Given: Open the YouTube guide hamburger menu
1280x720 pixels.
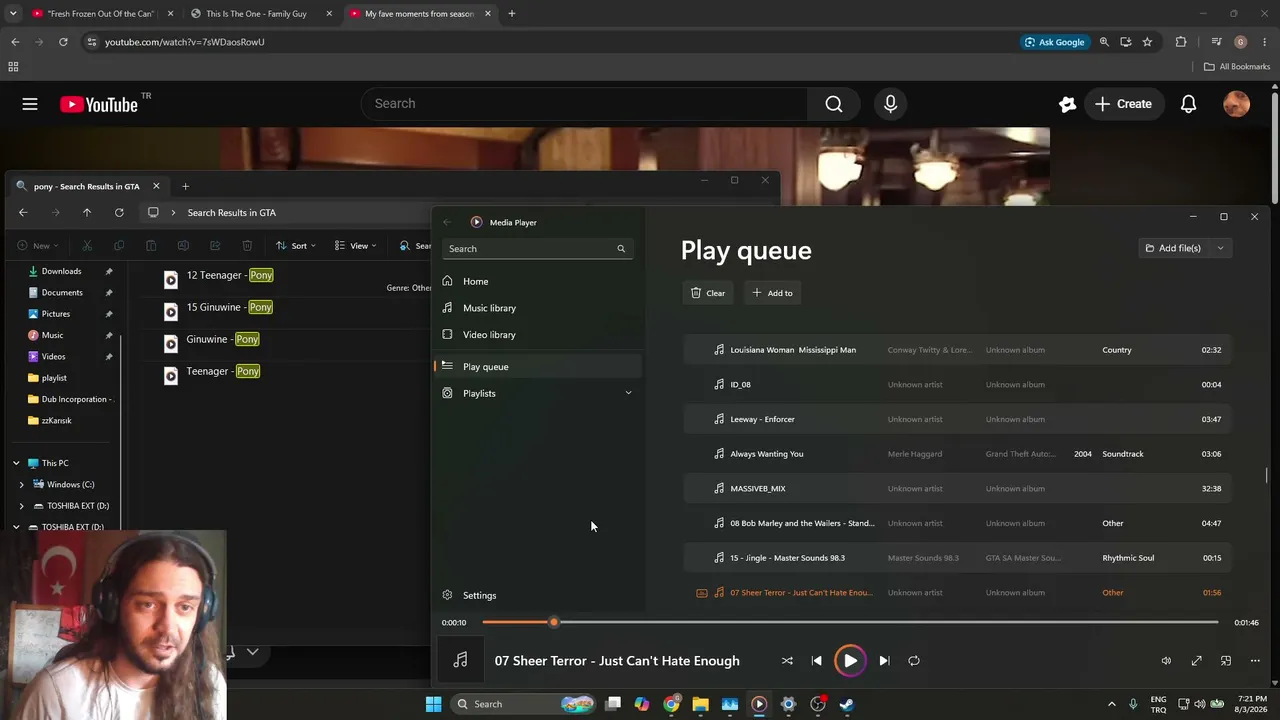Looking at the screenshot, I should (30, 104).
